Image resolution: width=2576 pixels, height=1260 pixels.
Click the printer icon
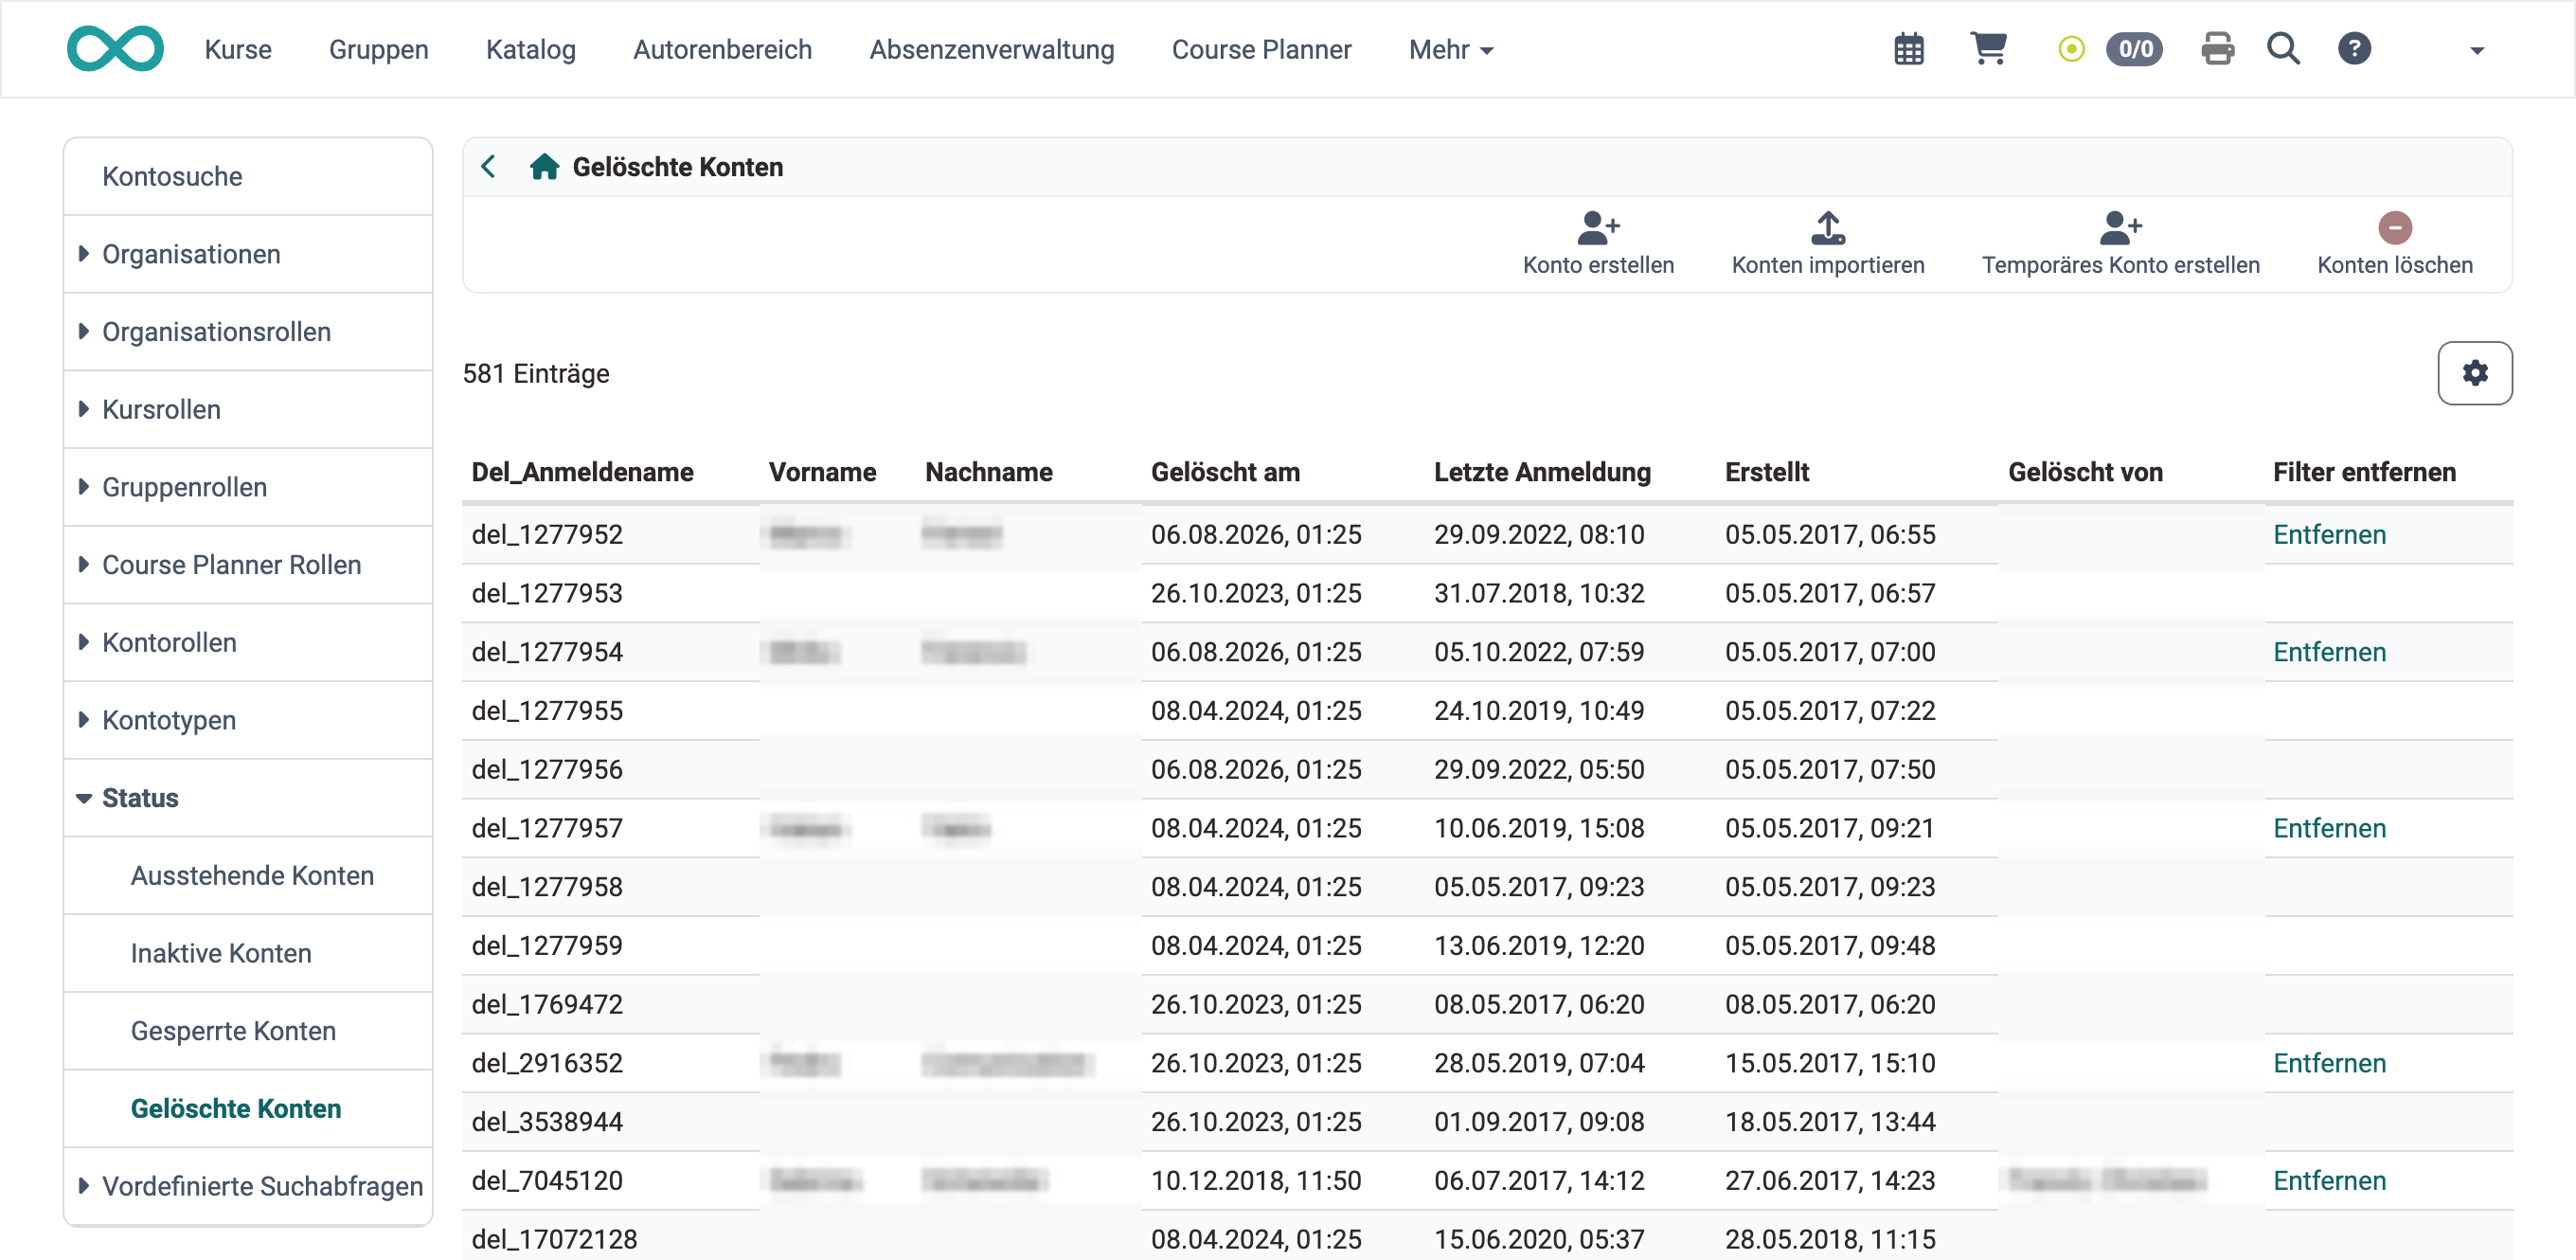pos(2217,49)
